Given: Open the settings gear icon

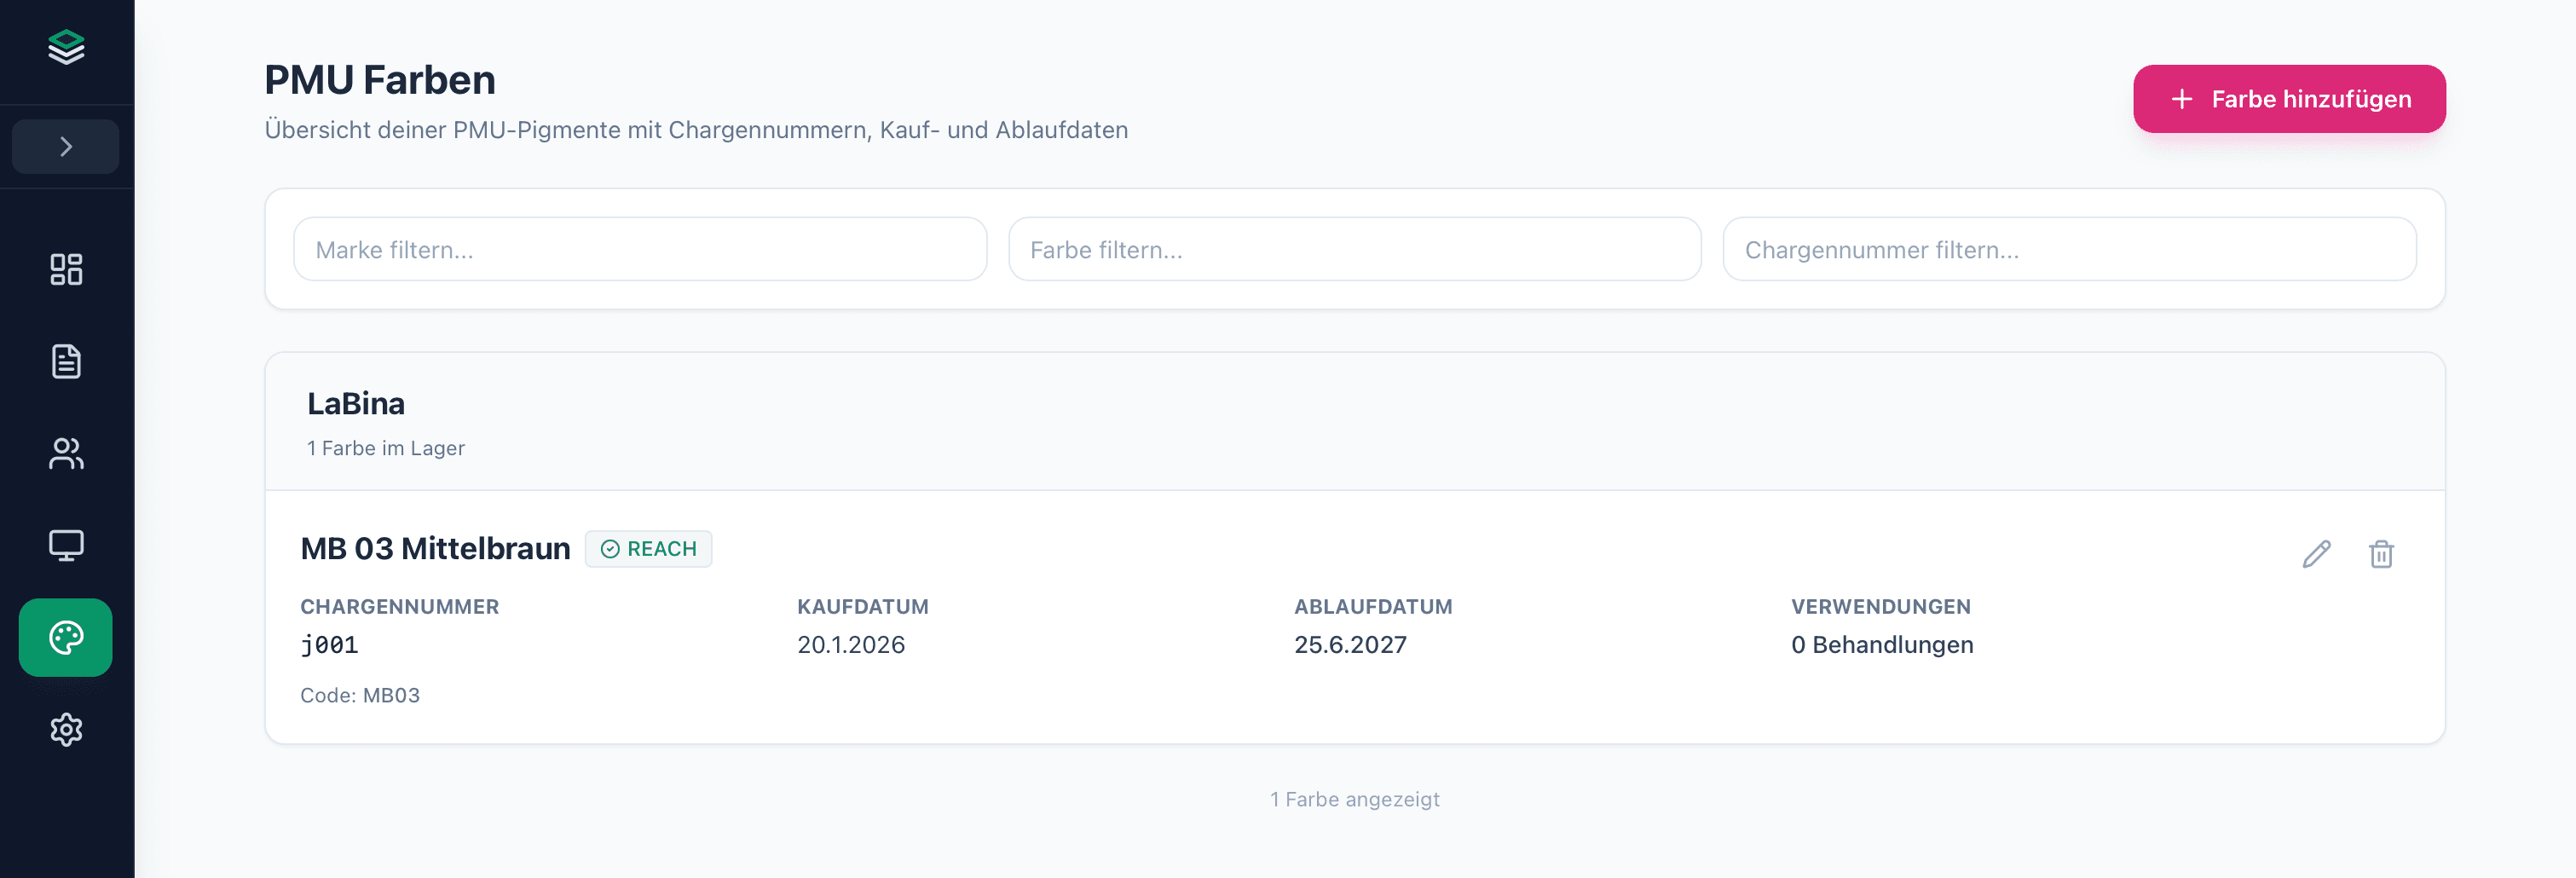Looking at the screenshot, I should 65,730.
